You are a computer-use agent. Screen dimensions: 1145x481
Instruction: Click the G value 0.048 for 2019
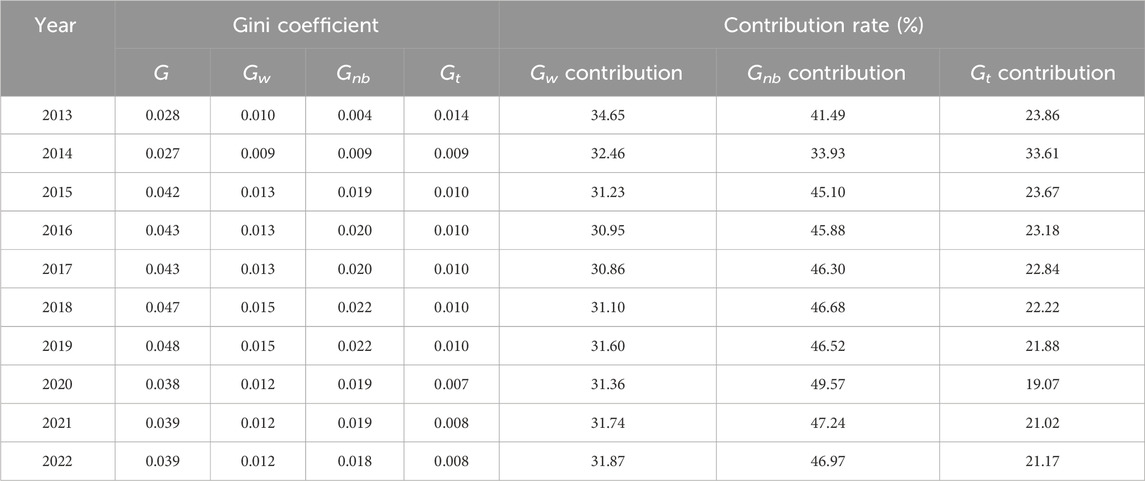(163, 346)
